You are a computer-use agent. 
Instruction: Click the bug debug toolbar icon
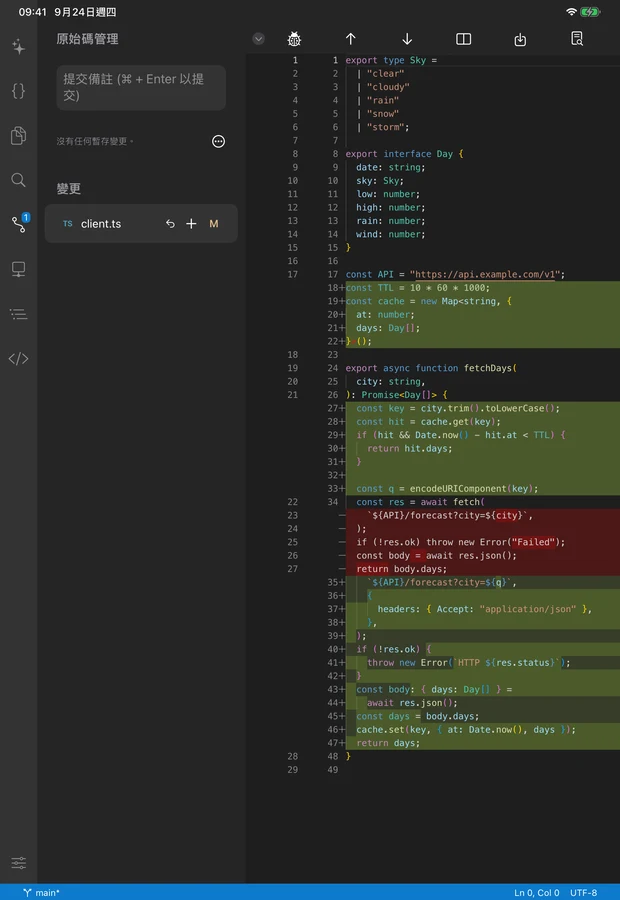click(x=294, y=39)
